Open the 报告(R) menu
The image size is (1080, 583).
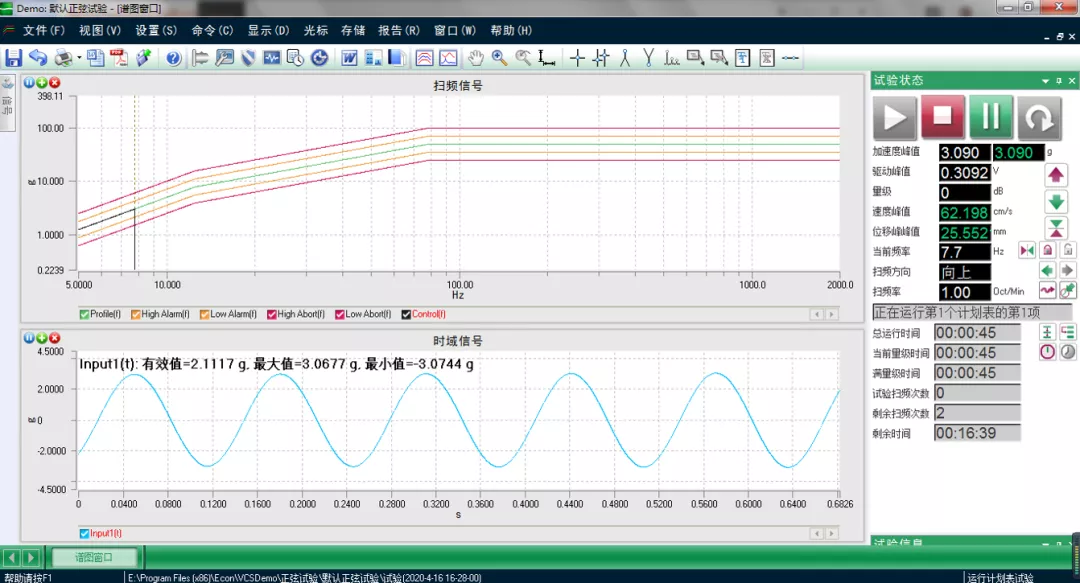tap(399, 30)
